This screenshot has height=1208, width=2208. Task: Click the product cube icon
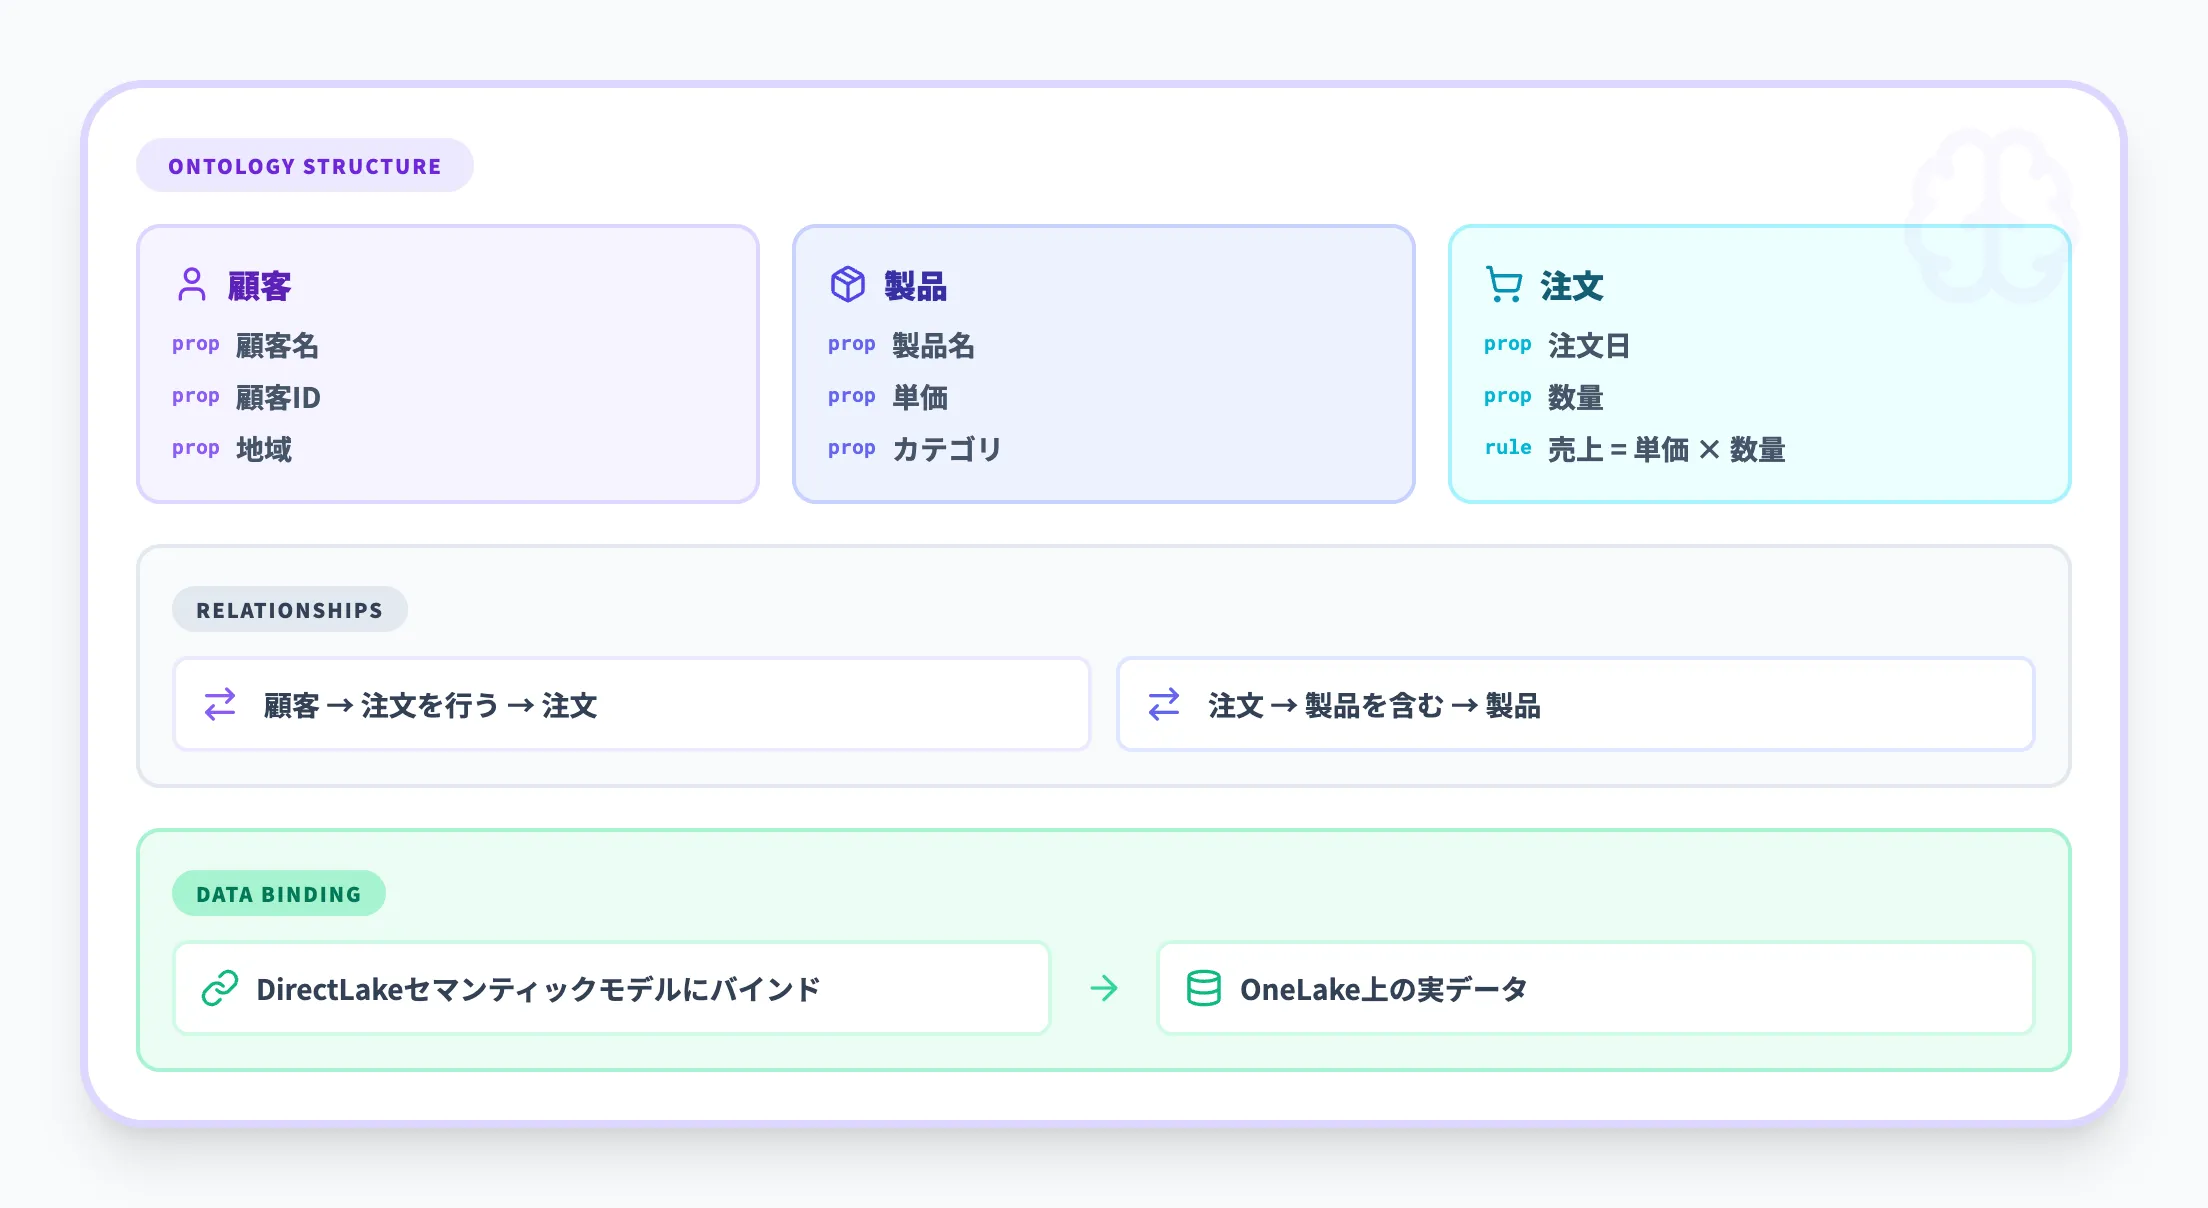[848, 285]
